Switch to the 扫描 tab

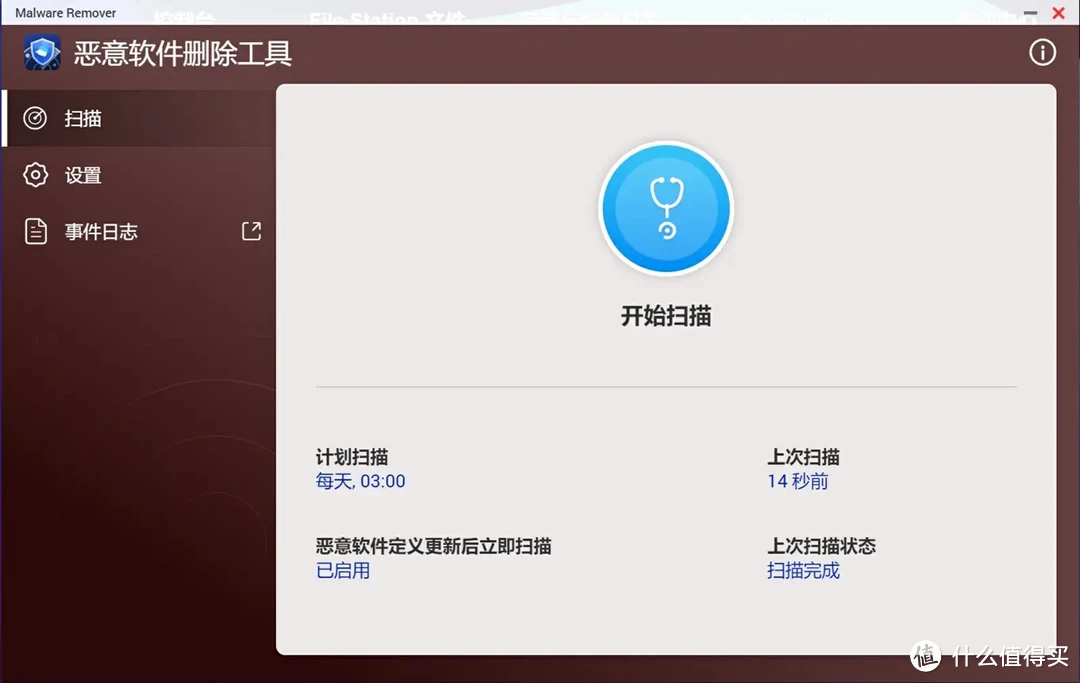pyautogui.click(x=82, y=118)
